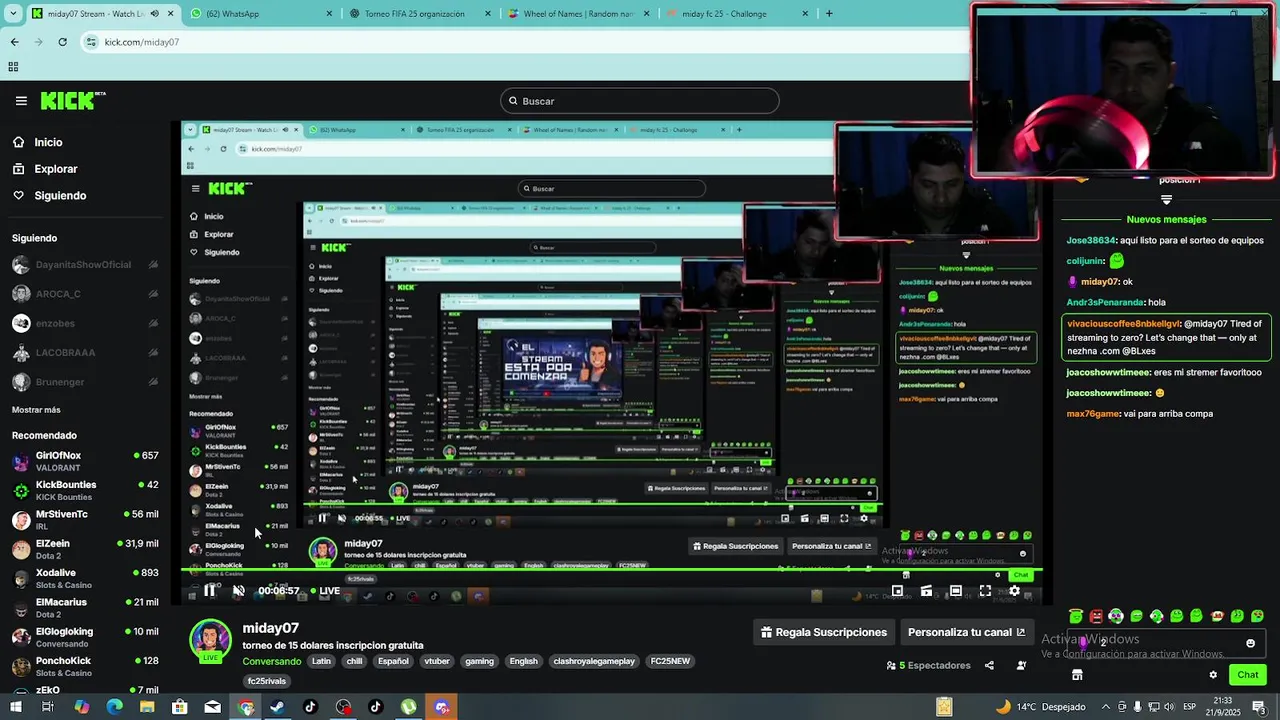Open AROCA_C followed channel
Image resolution: width=1280 pixels, height=720 pixels.
coord(85,294)
